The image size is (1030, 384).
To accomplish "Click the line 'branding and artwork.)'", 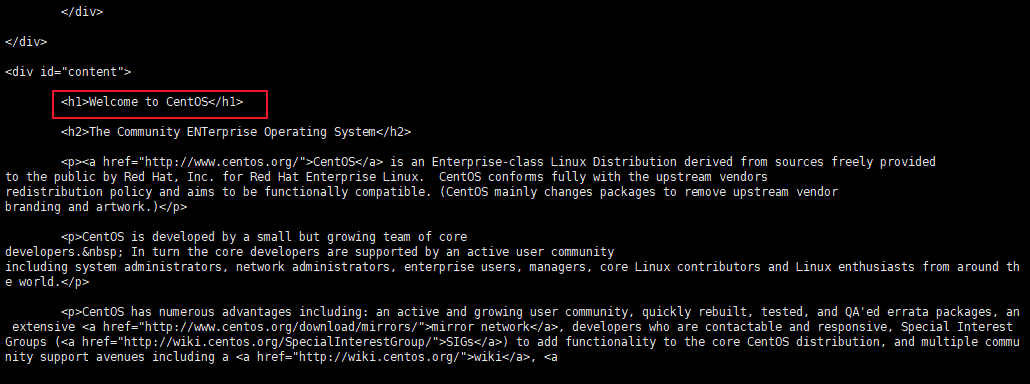I will tap(96, 207).
